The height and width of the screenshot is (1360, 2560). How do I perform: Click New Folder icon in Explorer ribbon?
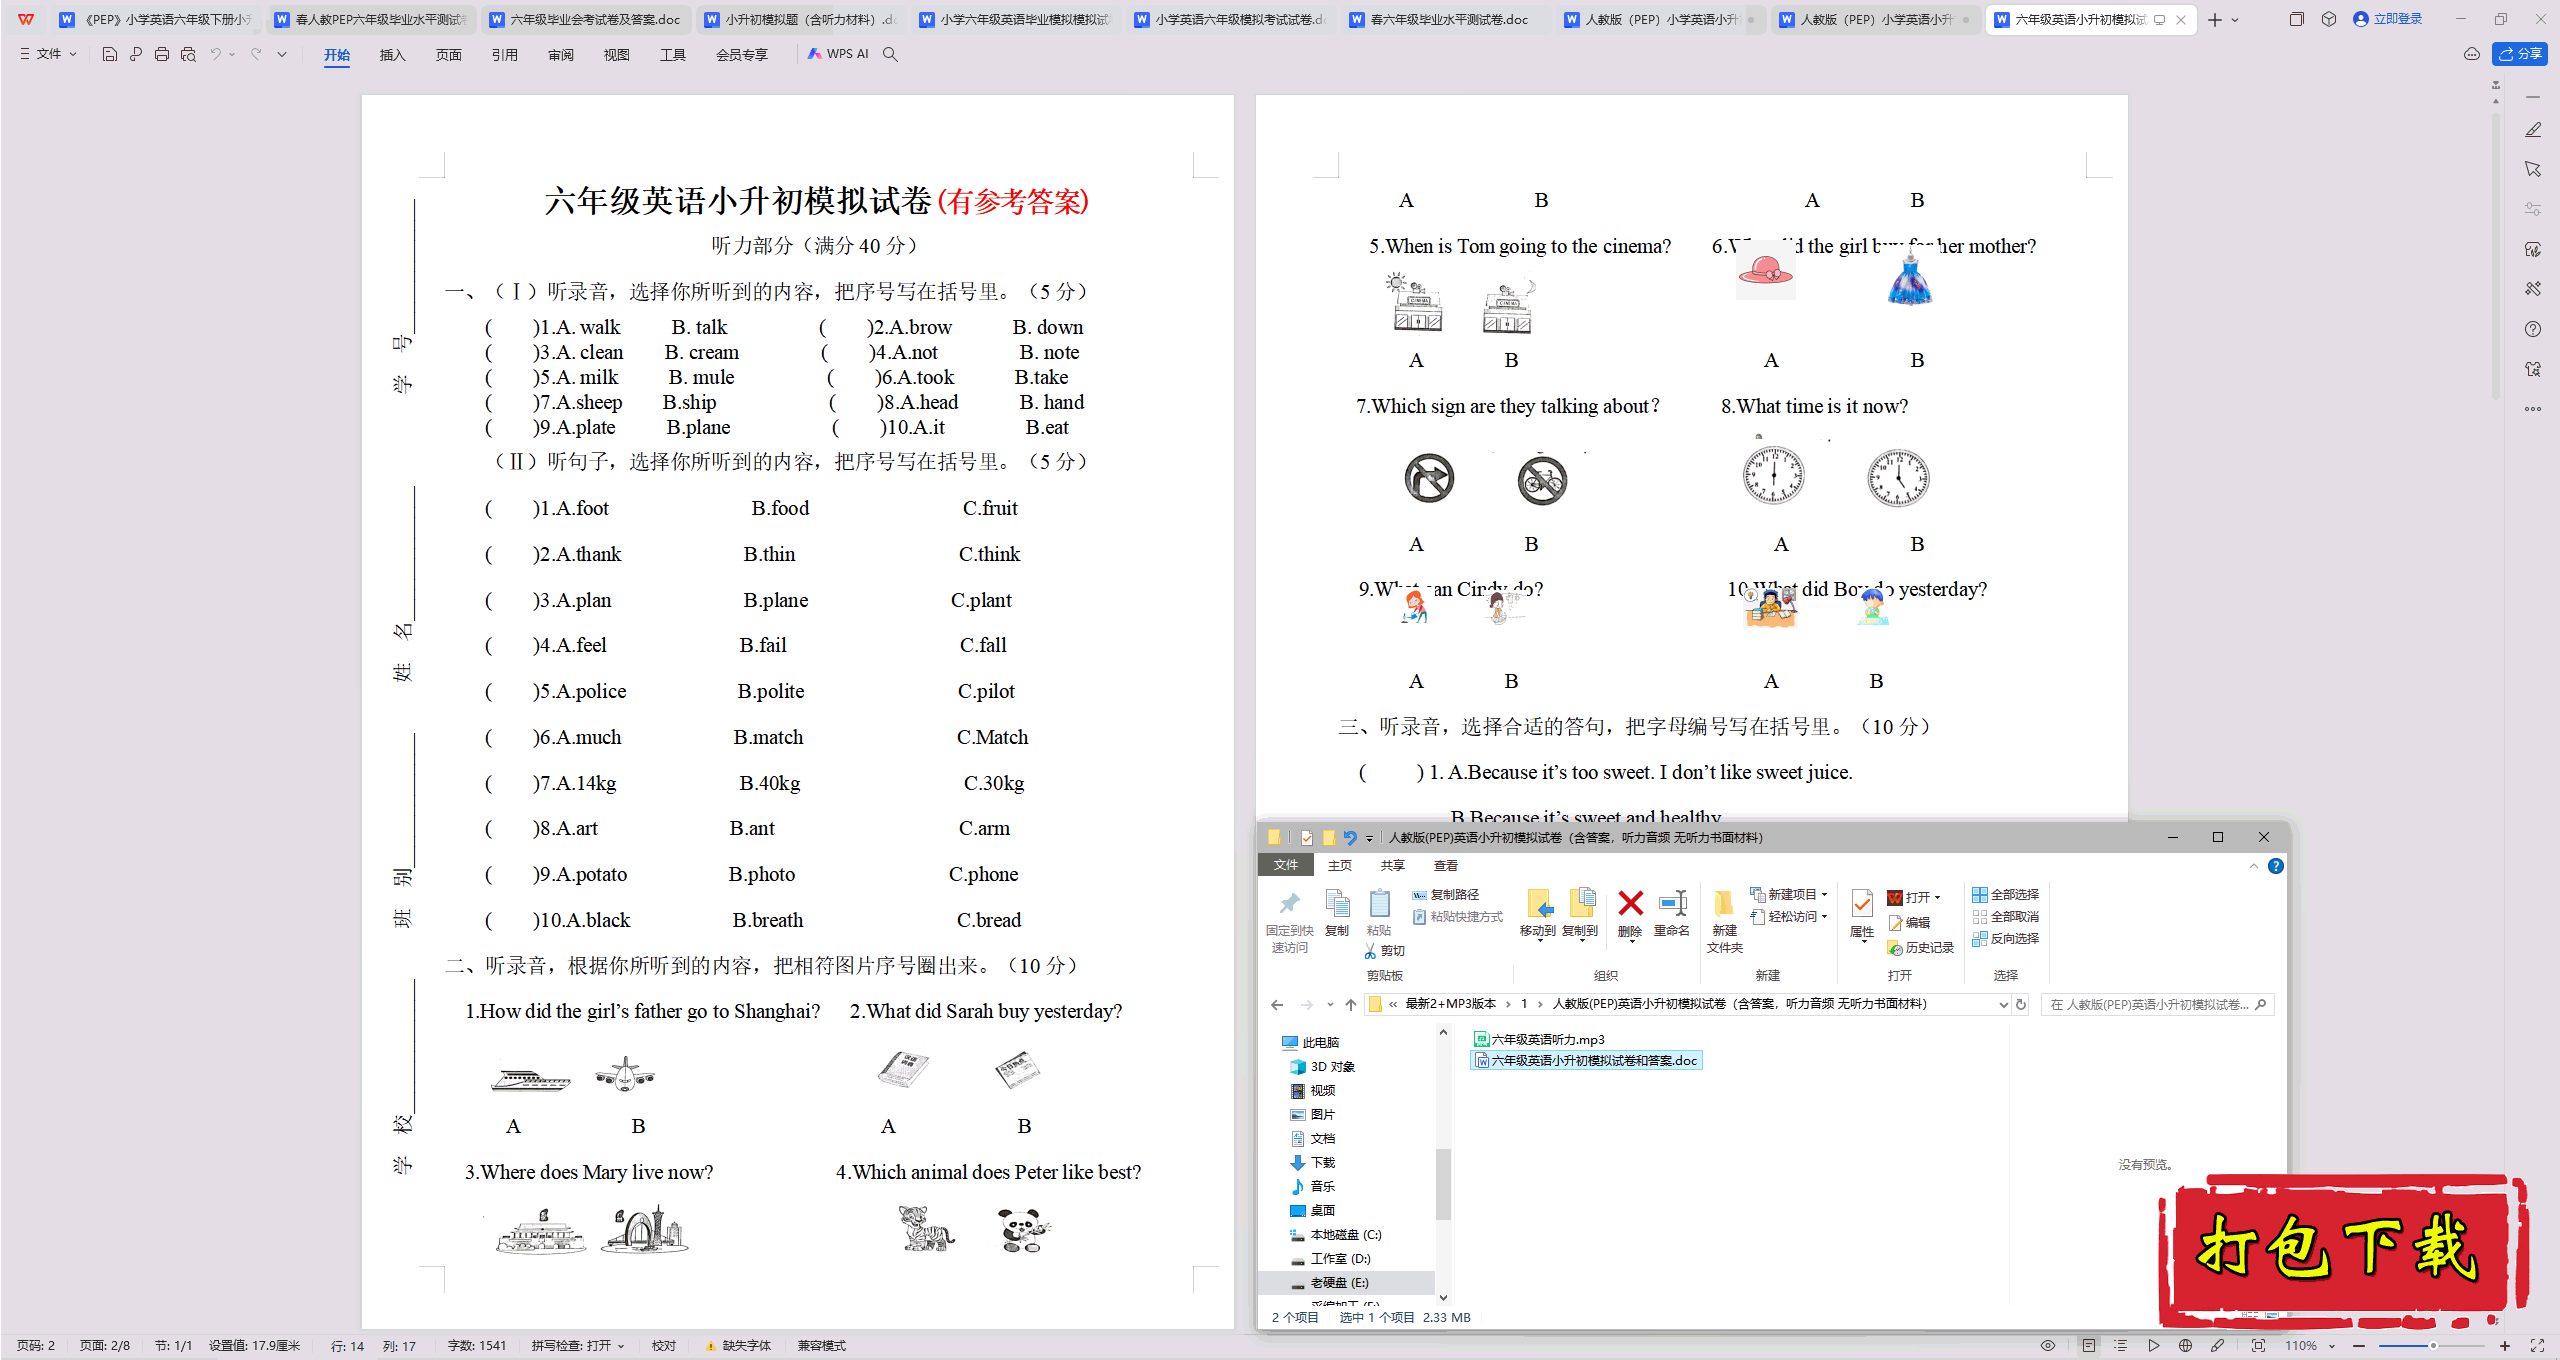pyautogui.click(x=1724, y=920)
